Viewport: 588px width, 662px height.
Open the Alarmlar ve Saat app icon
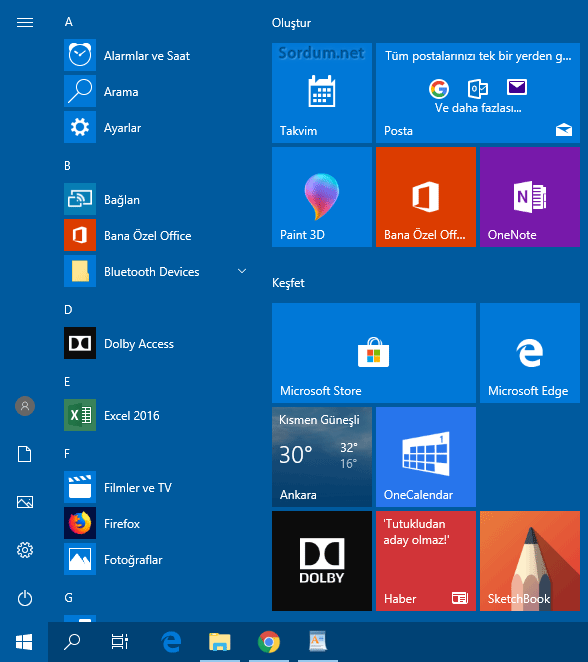tap(80, 55)
